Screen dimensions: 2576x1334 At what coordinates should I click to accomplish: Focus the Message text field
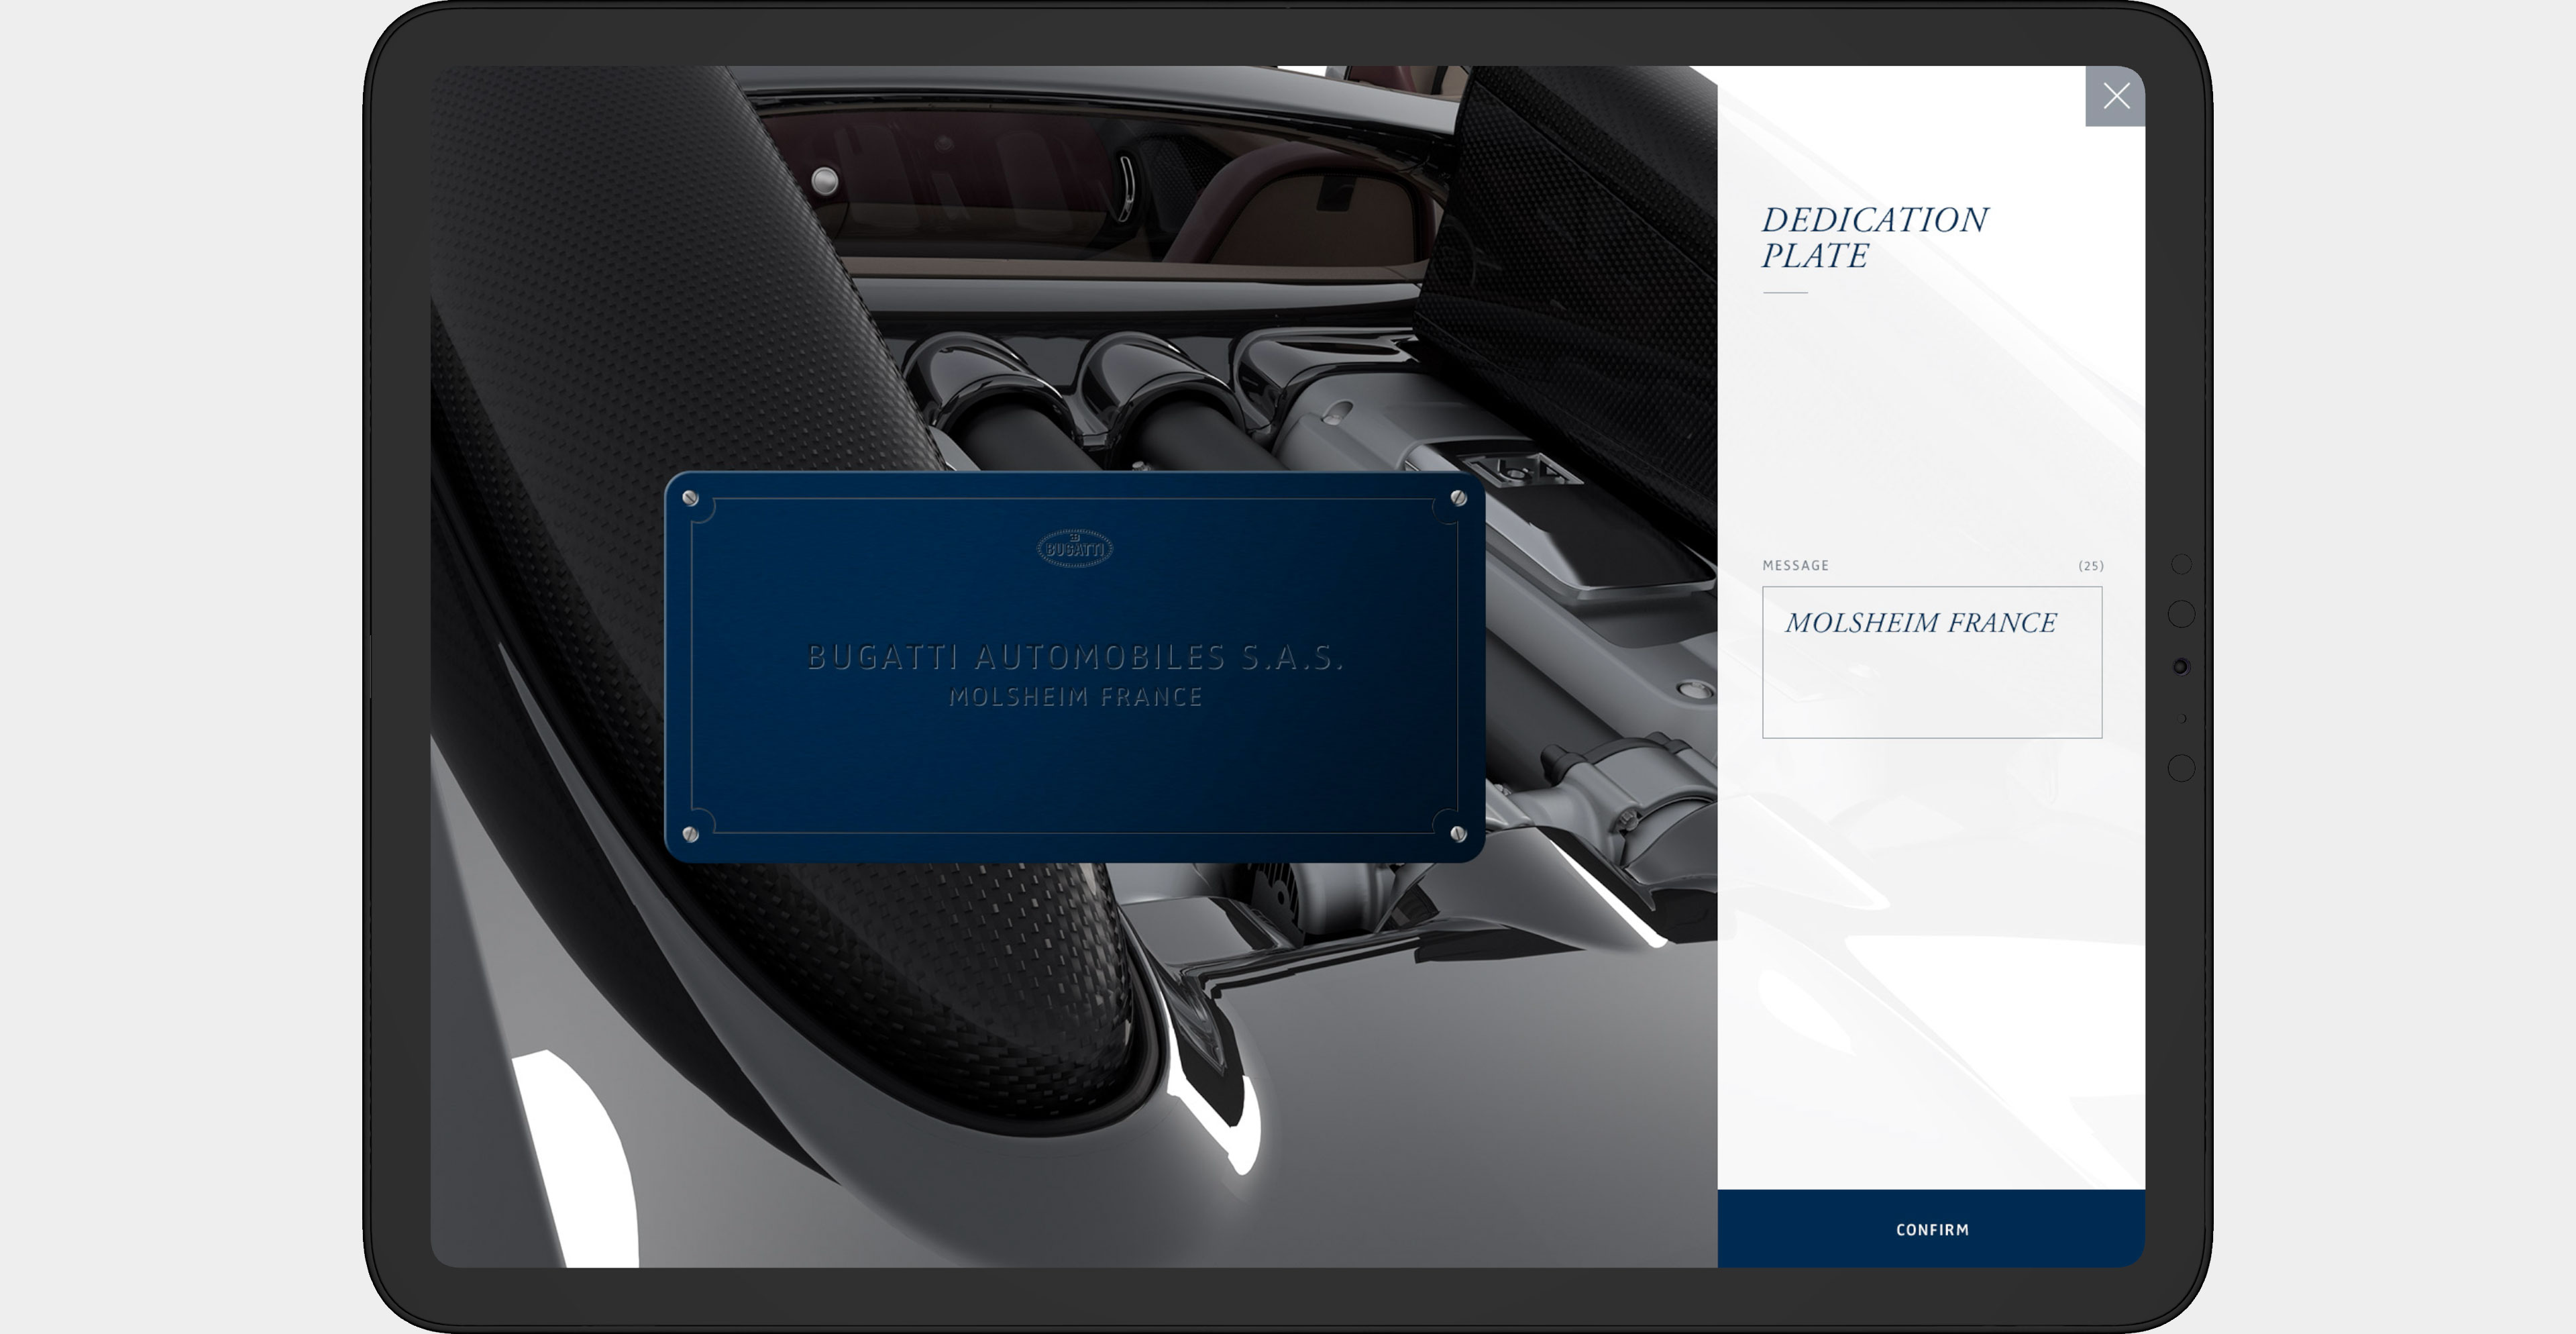(x=1932, y=662)
